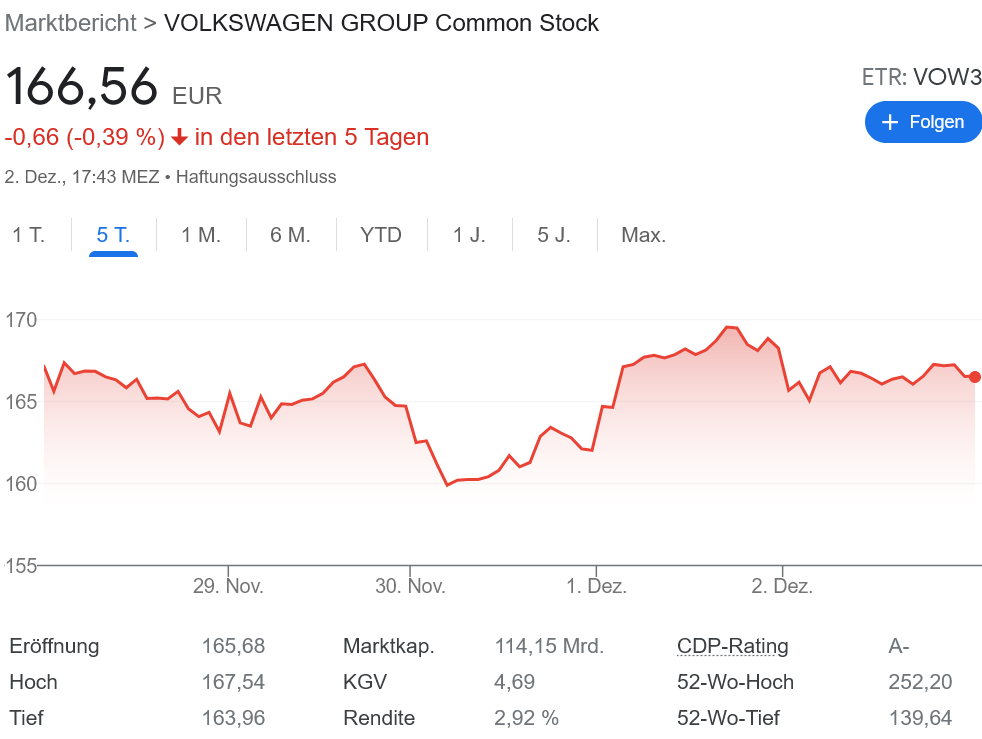Show the YTD chart range
The image size is (982, 739).
pos(381,236)
